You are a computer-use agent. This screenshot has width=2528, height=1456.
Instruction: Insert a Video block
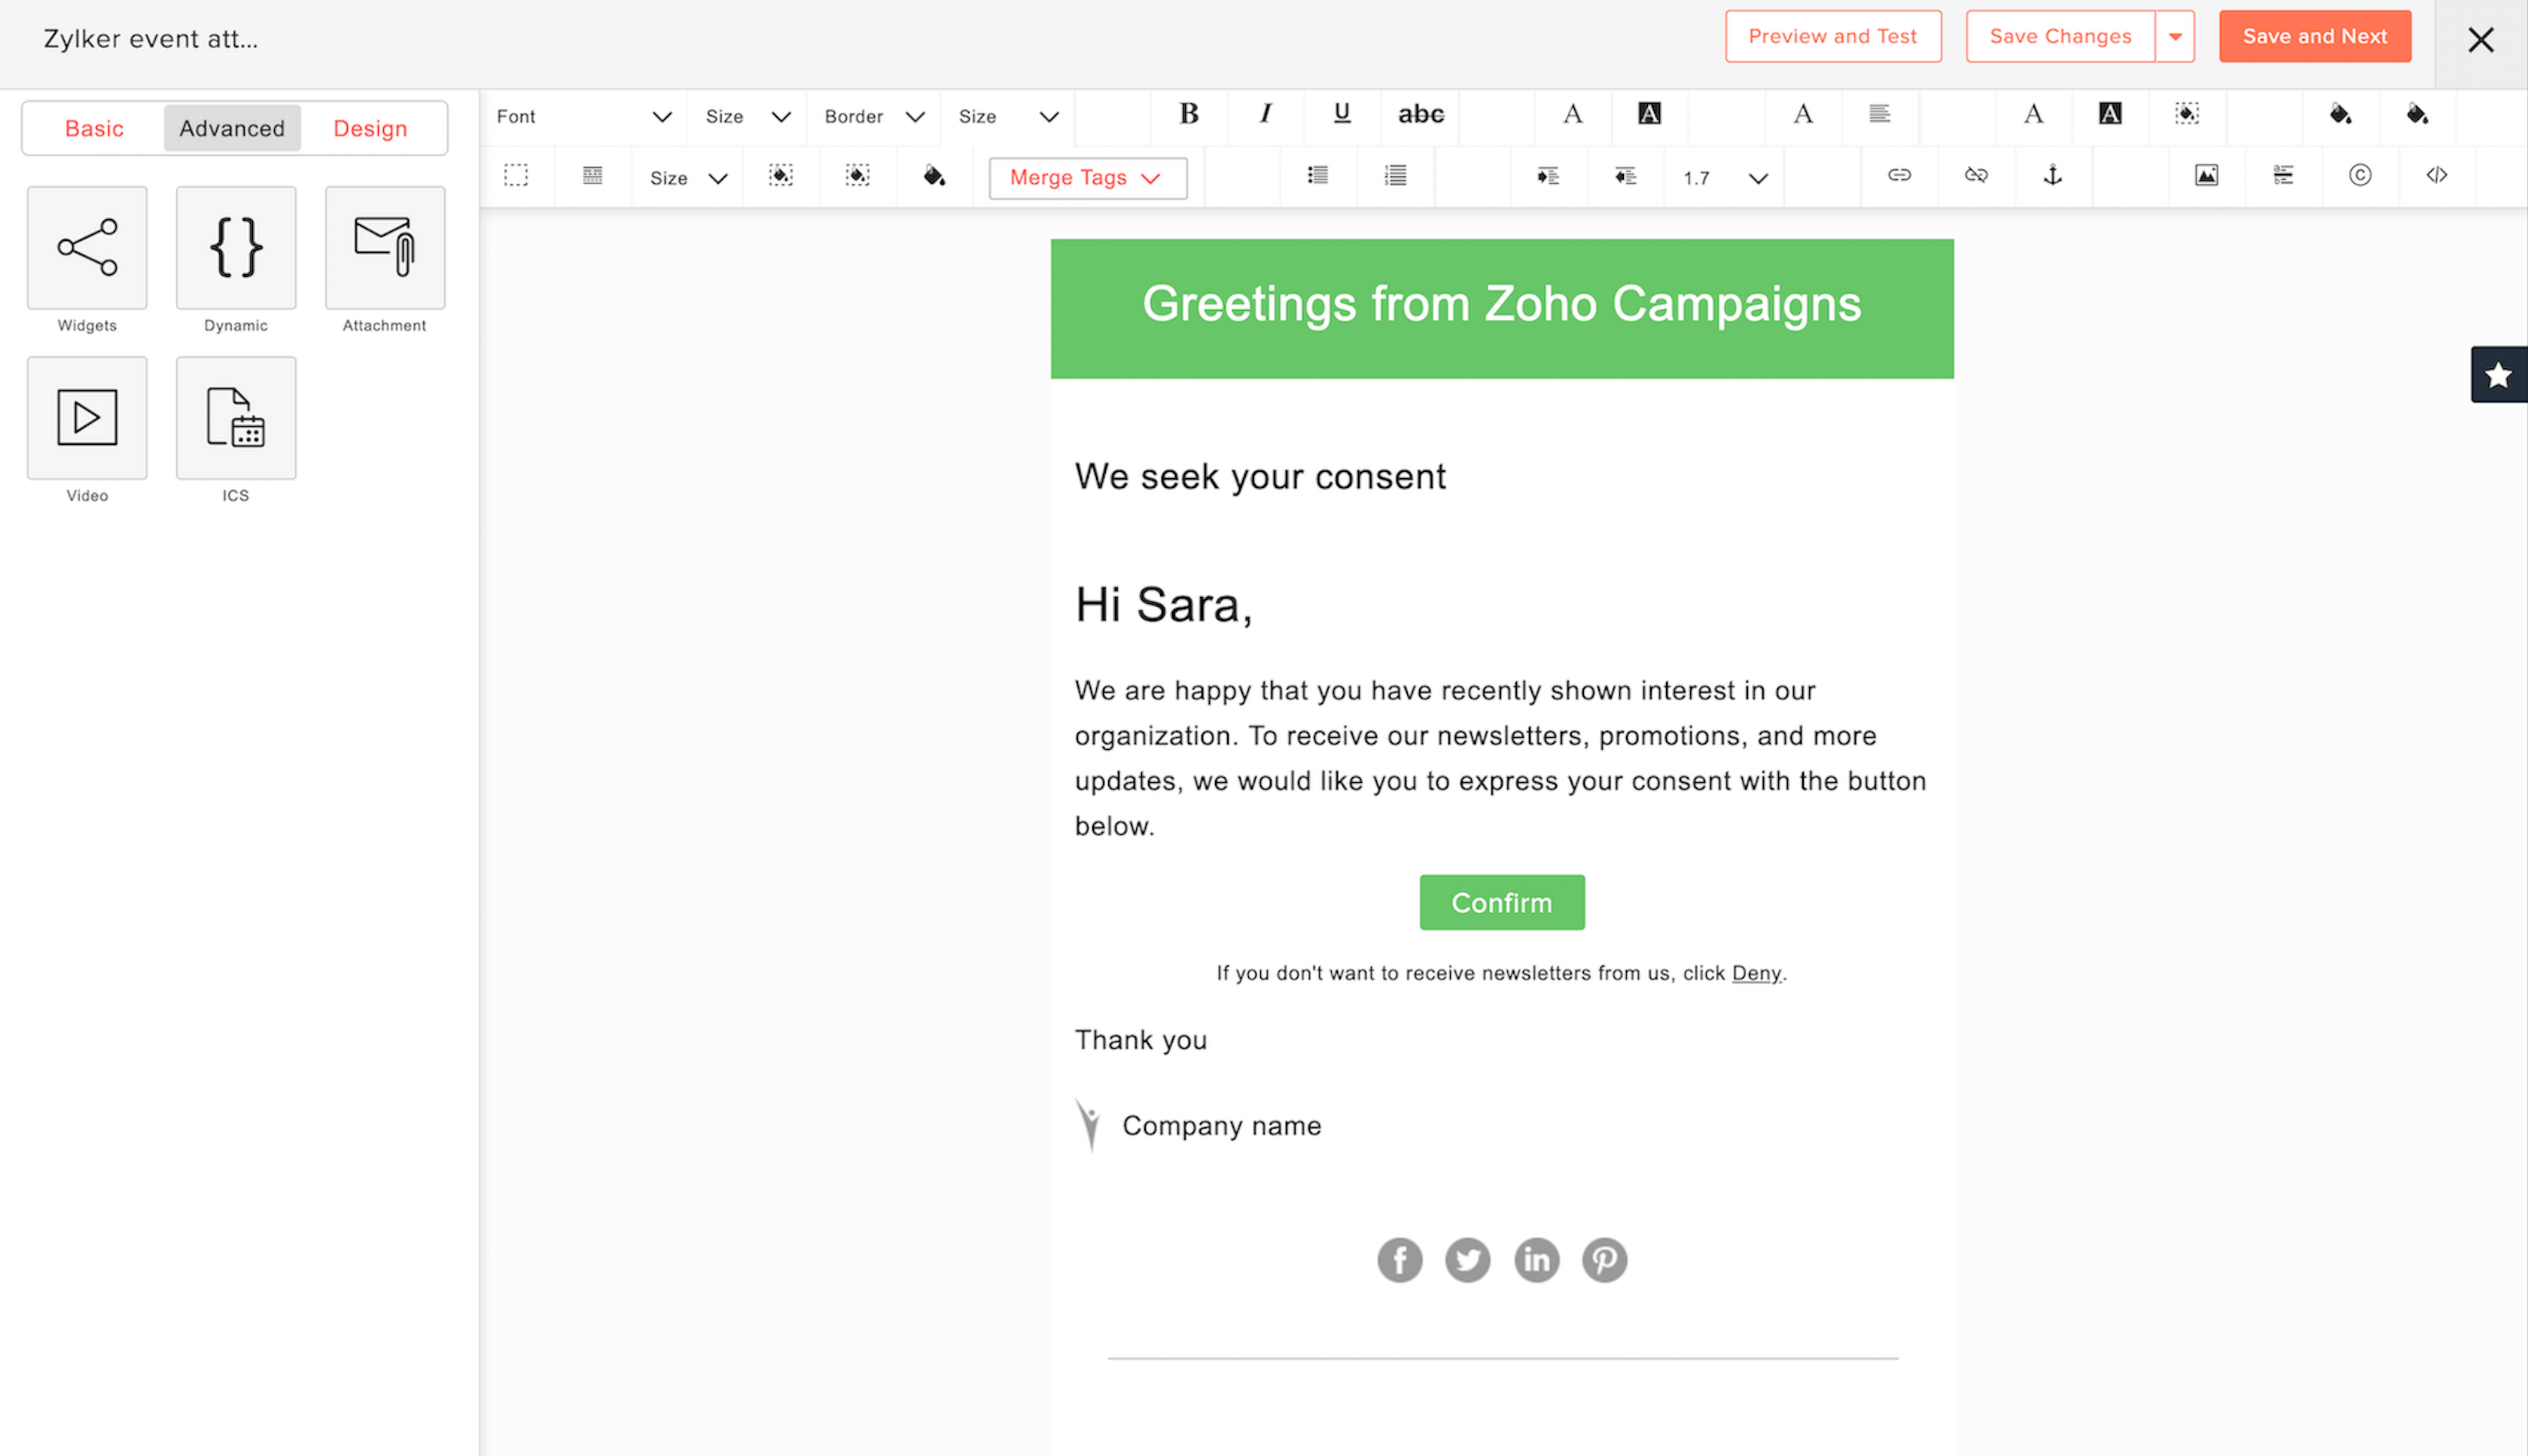(87, 417)
